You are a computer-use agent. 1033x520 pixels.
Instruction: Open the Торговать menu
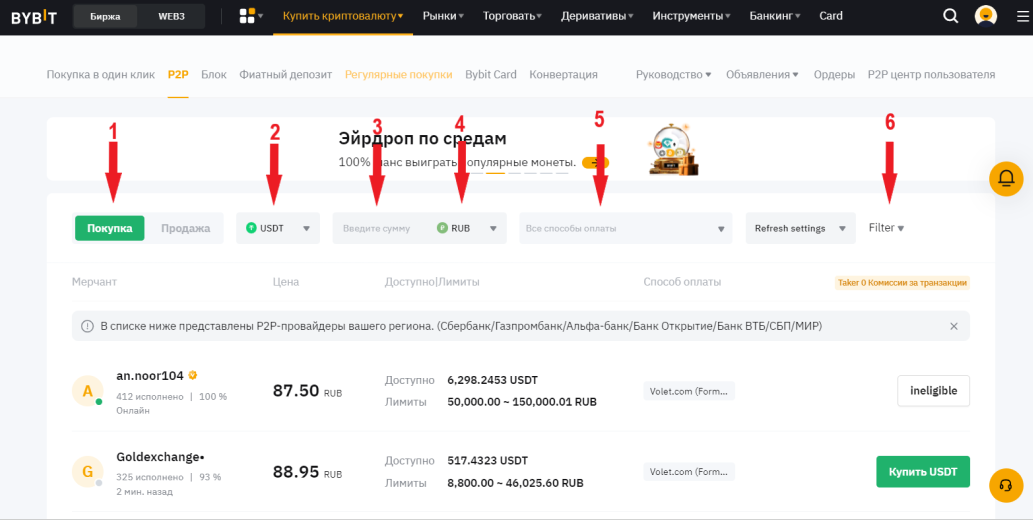click(x=513, y=16)
